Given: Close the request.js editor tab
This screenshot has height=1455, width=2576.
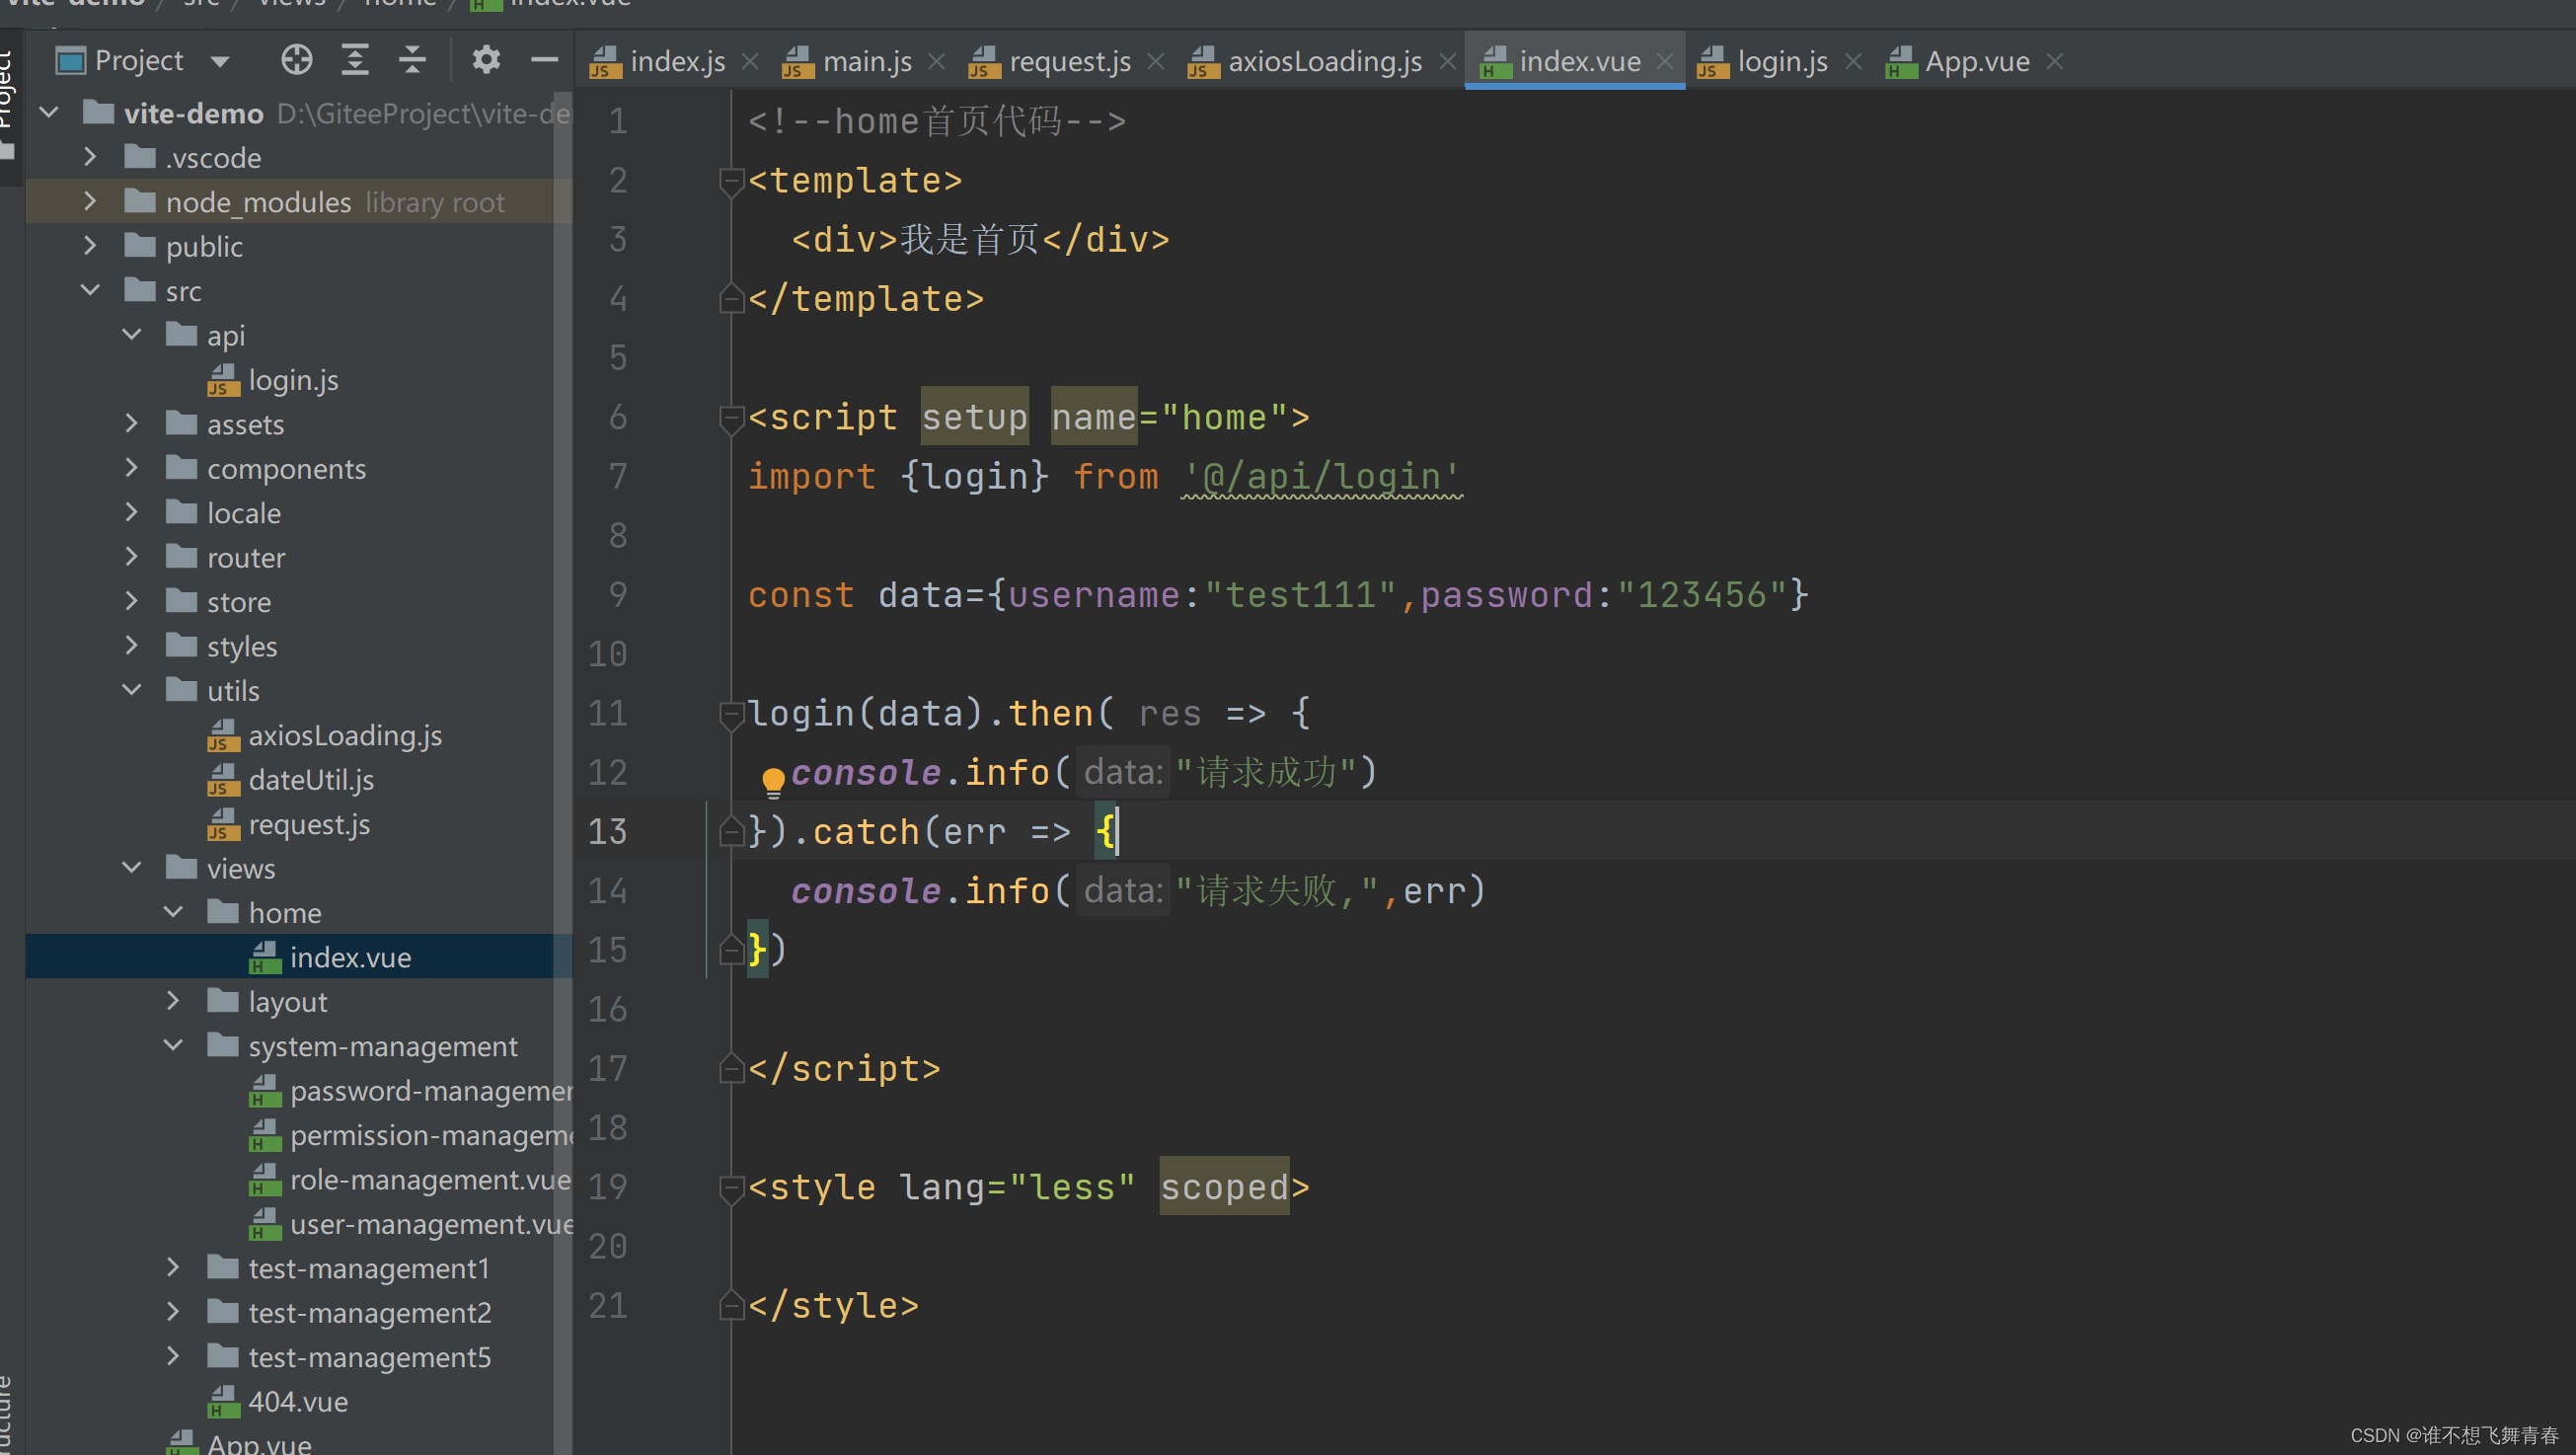Looking at the screenshot, I should (x=1156, y=62).
